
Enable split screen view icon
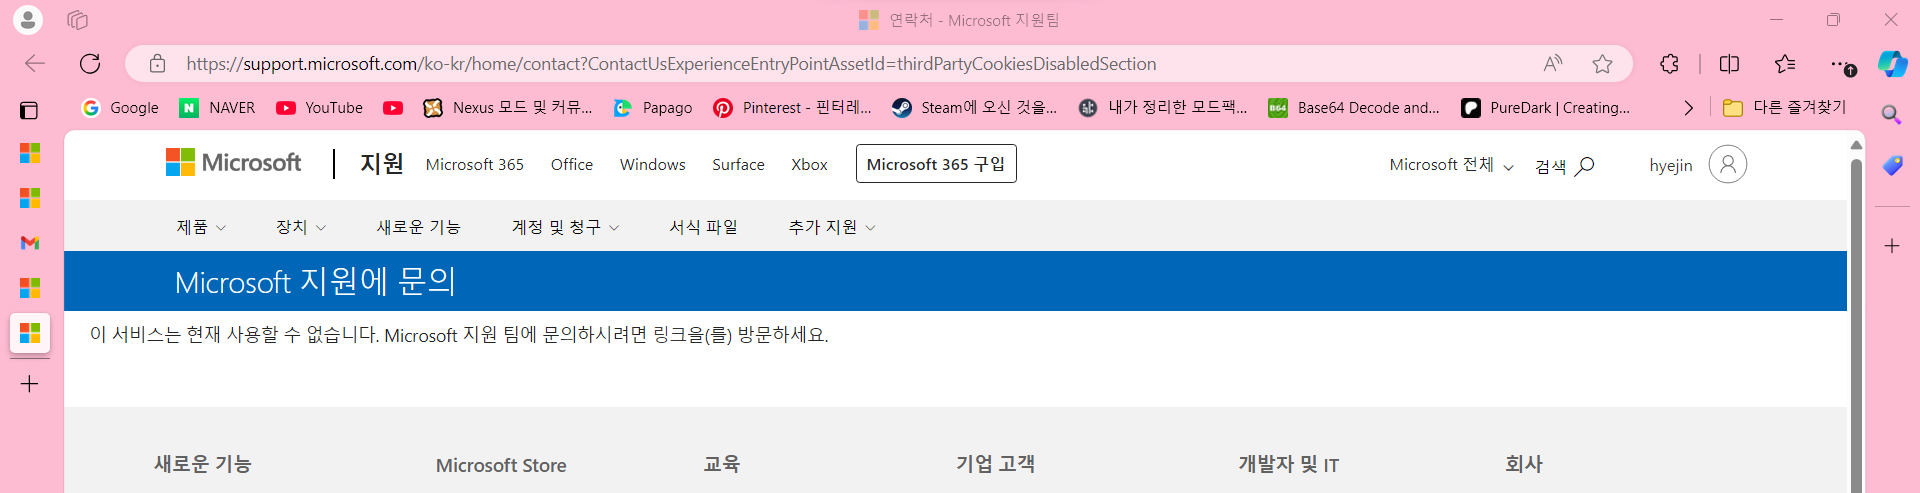[1729, 64]
